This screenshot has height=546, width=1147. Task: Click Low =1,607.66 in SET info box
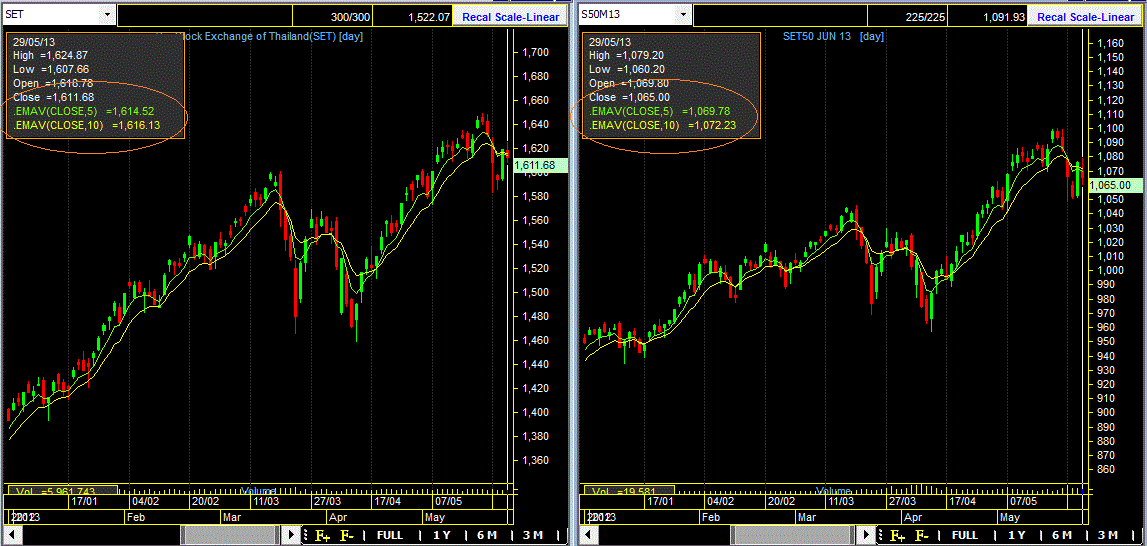(x=52, y=69)
